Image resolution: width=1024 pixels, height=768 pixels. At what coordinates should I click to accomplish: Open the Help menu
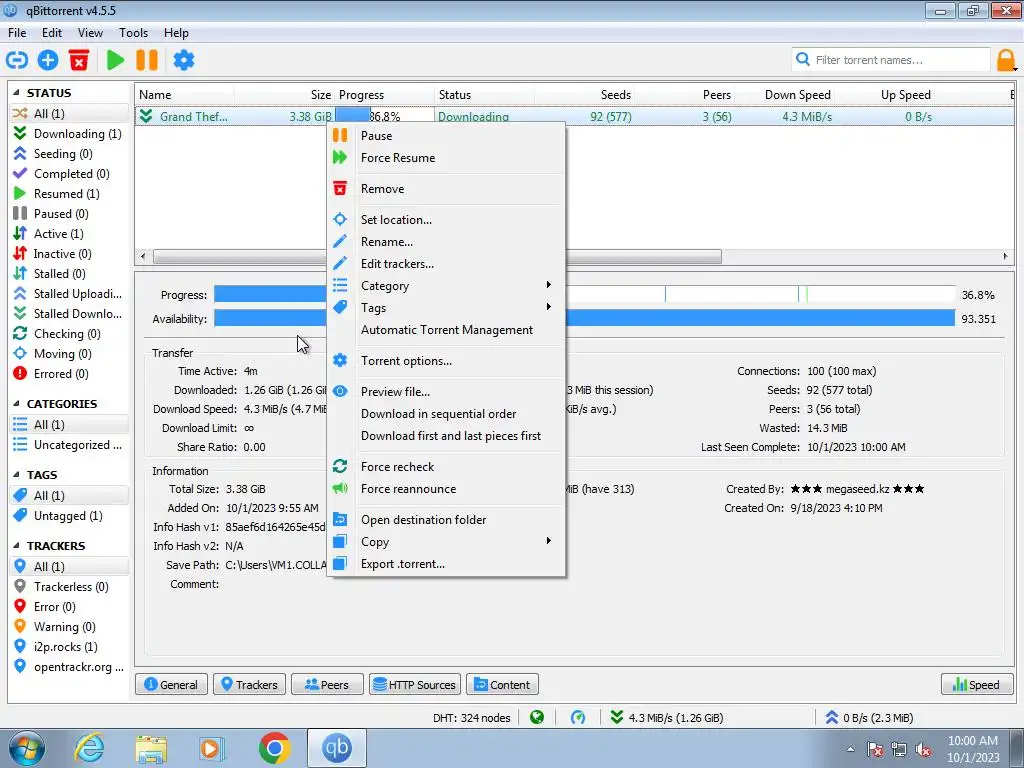pos(176,33)
